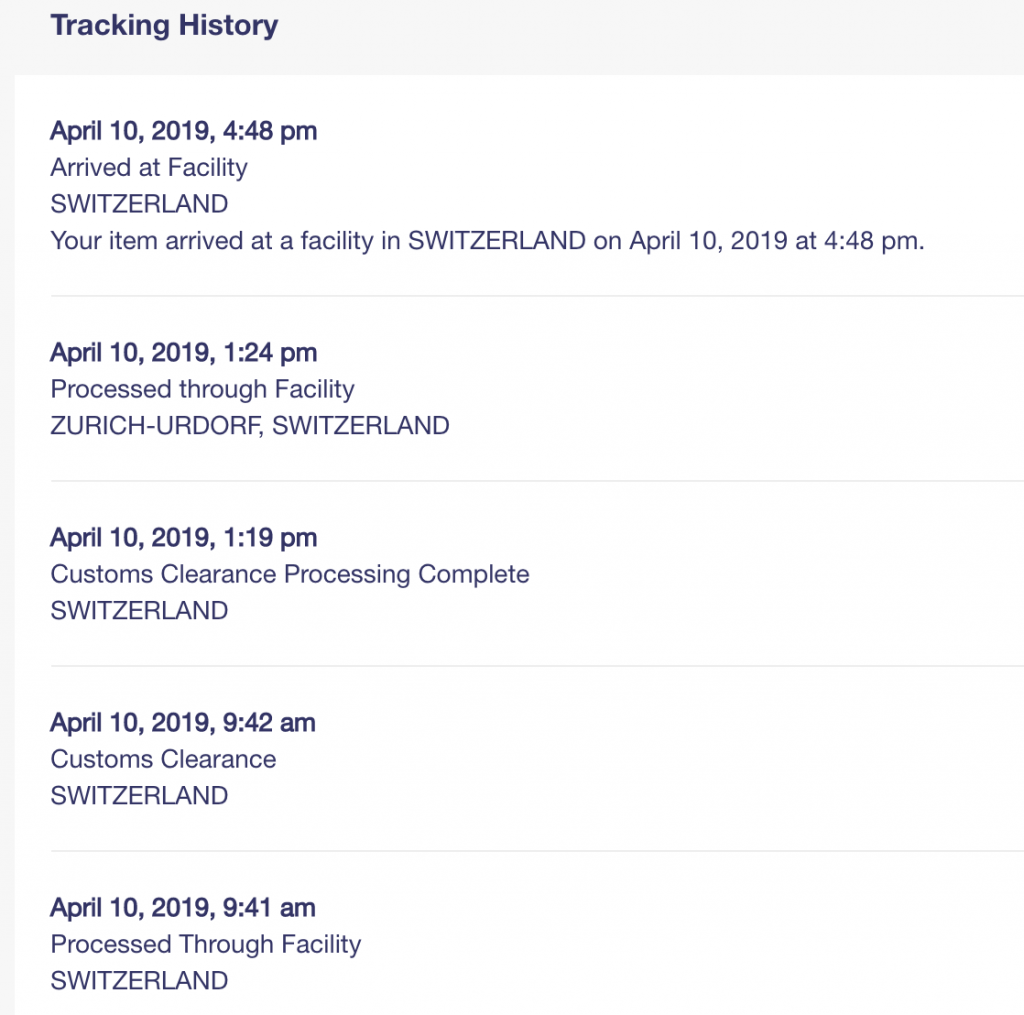Click the divider line below ZURICH-URDORF entry
Viewport: 1024px width, 1015px height.
(x=536, y=481)
